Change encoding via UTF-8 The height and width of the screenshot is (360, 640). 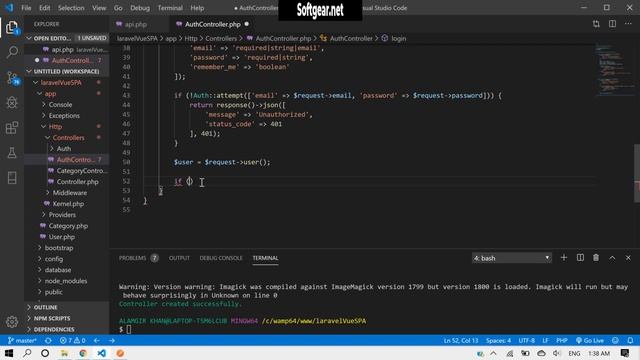527,340
